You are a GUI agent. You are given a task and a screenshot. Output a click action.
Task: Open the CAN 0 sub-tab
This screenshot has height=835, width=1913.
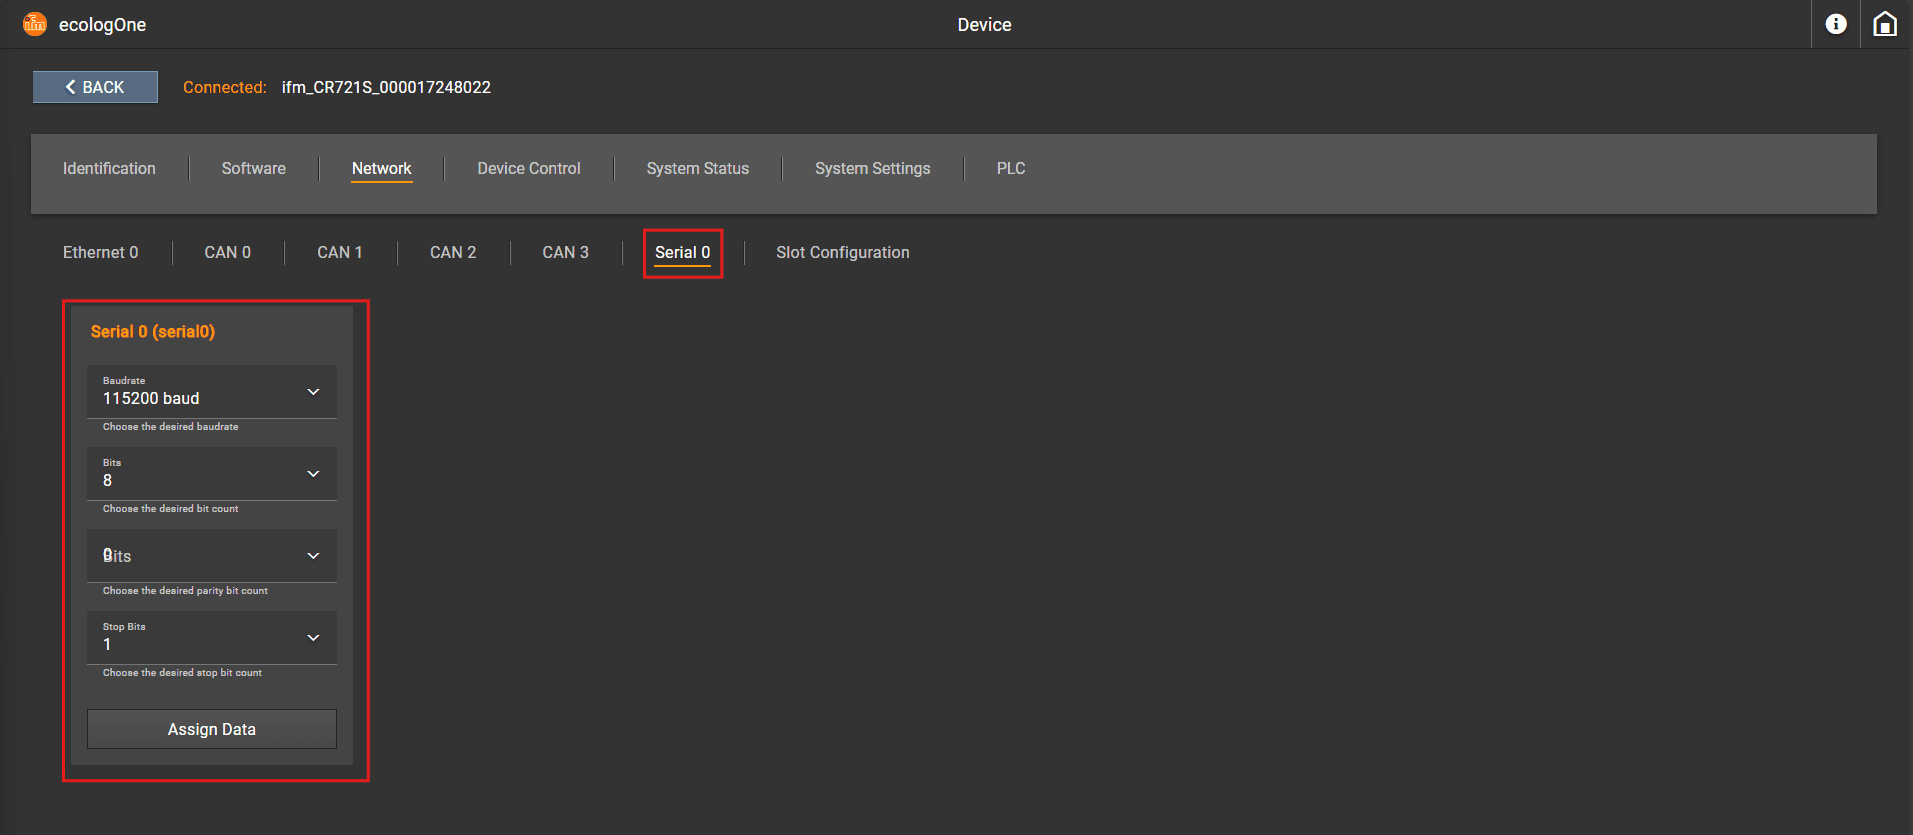coord(228,252)
